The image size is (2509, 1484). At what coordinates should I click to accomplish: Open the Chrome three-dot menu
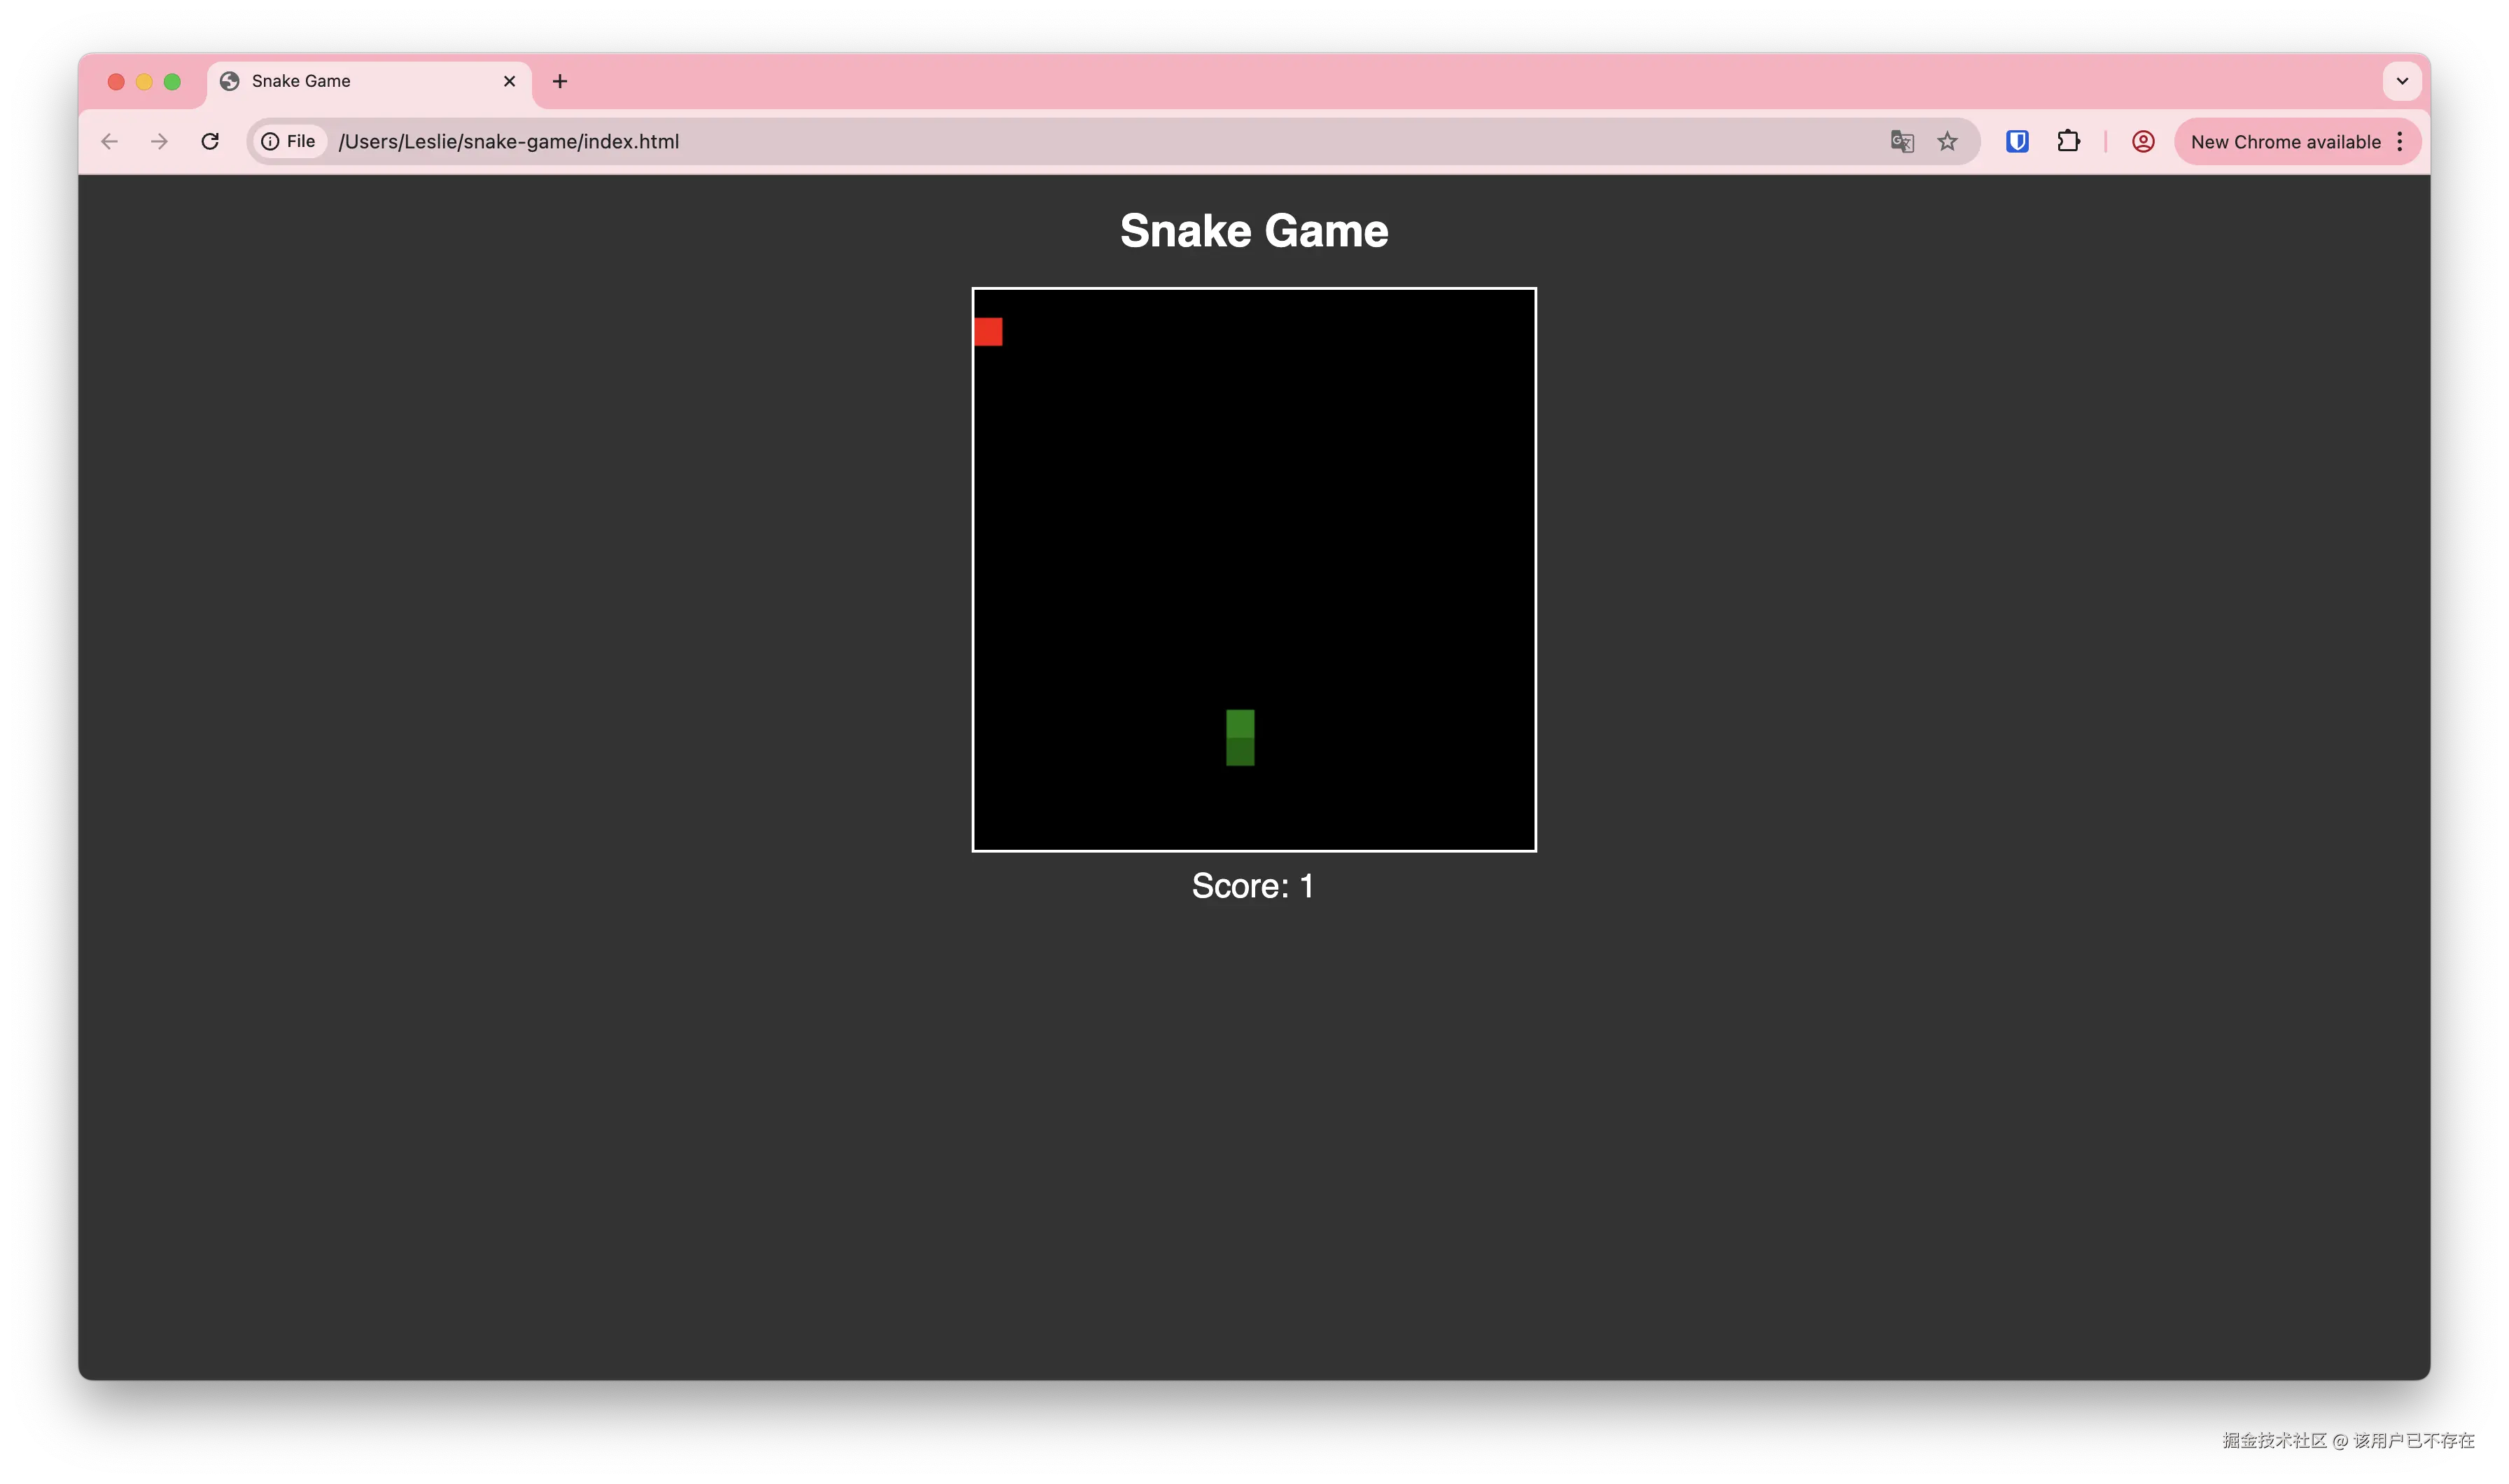point(2400,141)
